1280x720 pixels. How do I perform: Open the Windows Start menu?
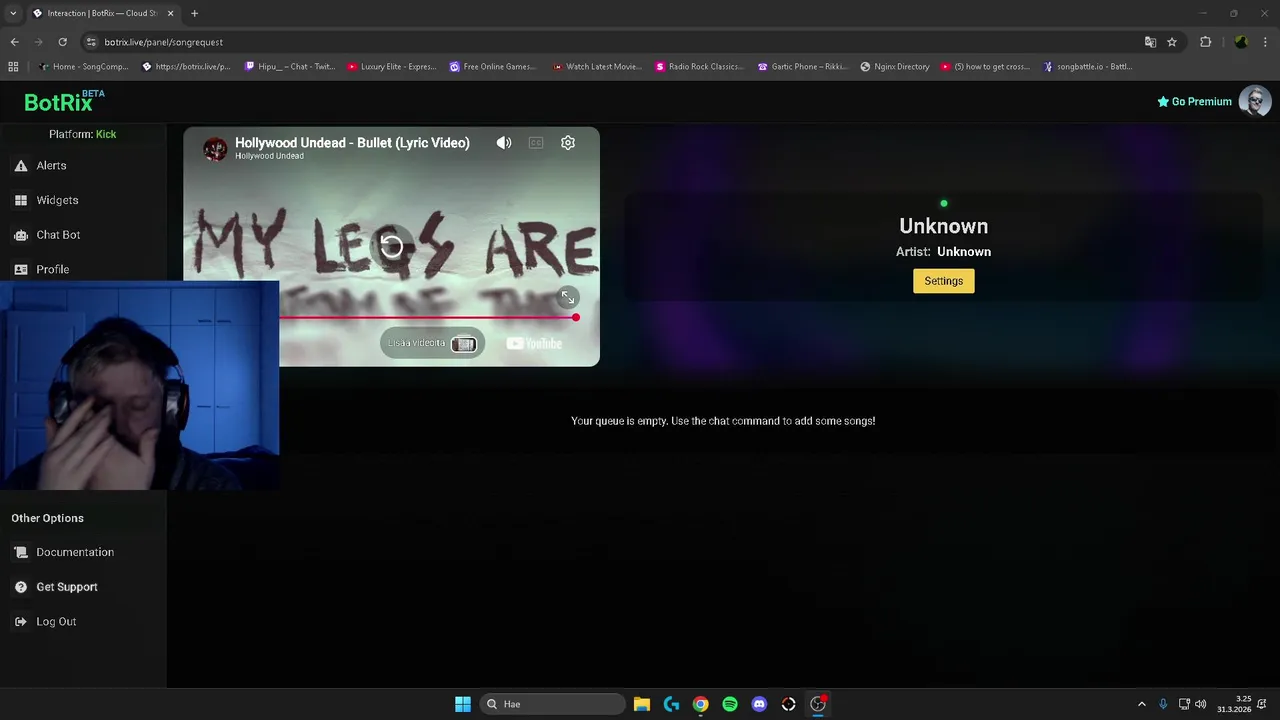click(463, 704)
